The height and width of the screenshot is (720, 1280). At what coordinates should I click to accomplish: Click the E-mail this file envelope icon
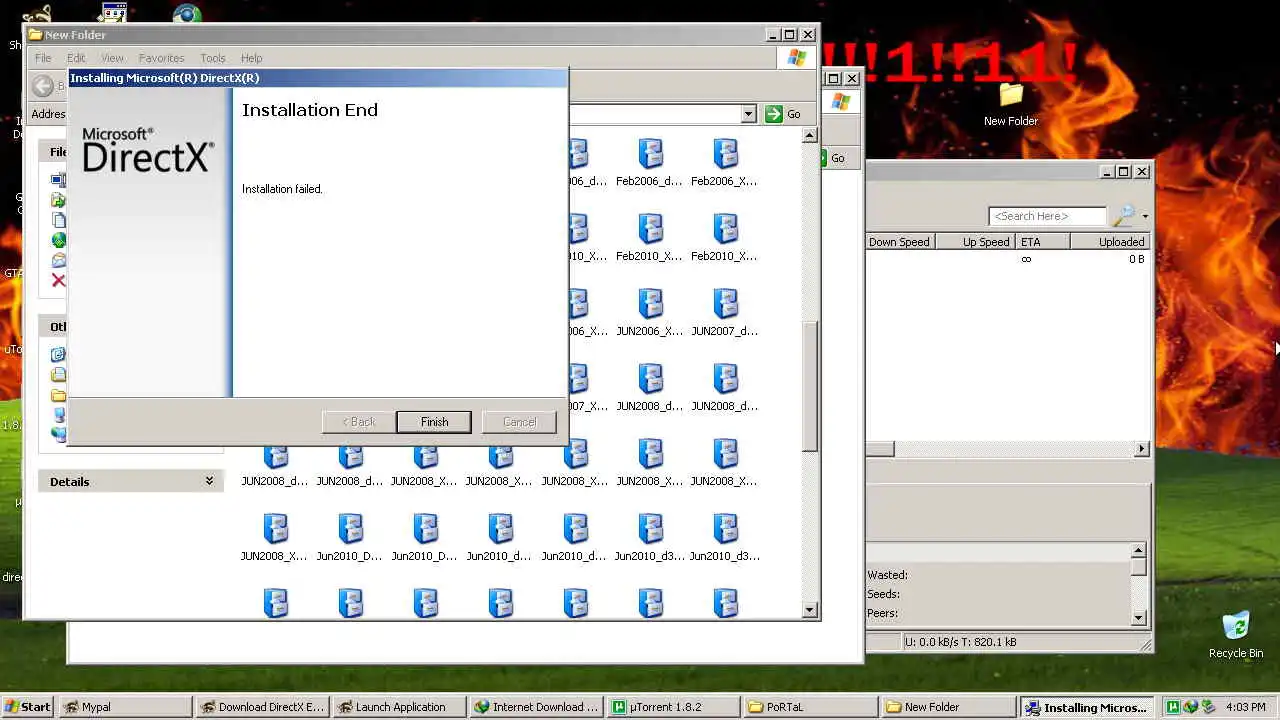tap(59, 260)
